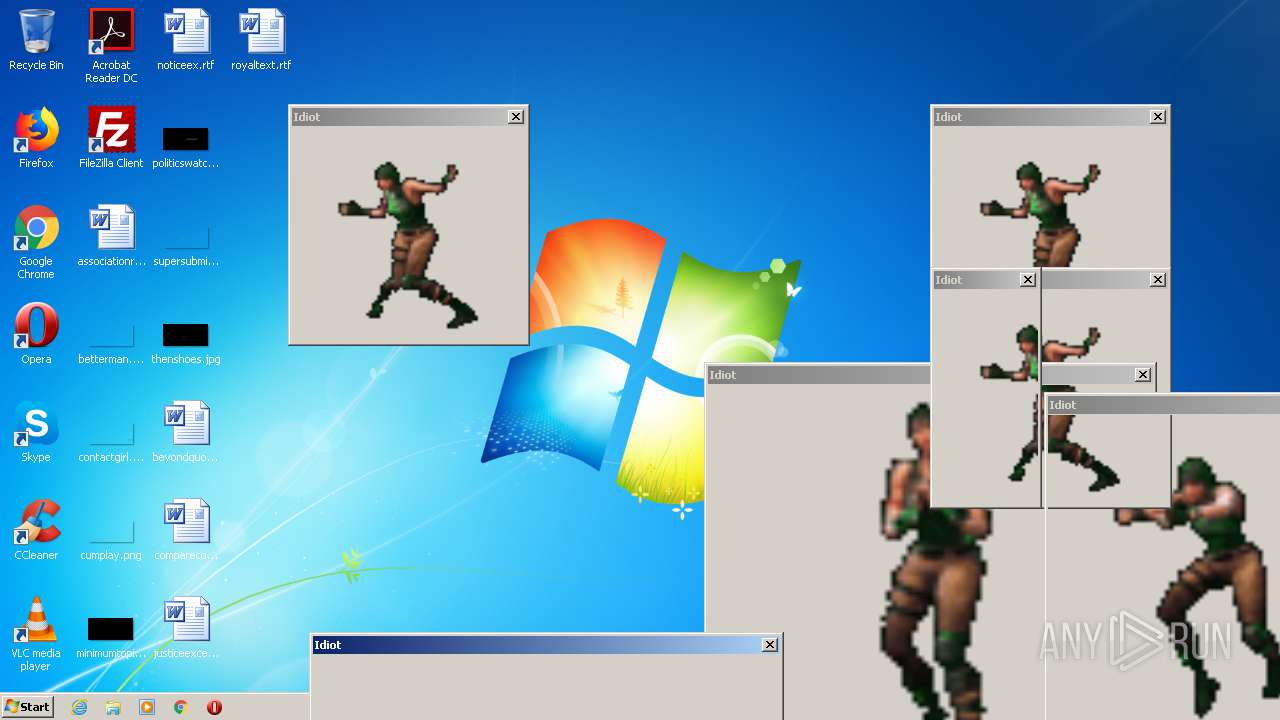
Task: Open the Start menu
Action: click(x=27, y=707)
